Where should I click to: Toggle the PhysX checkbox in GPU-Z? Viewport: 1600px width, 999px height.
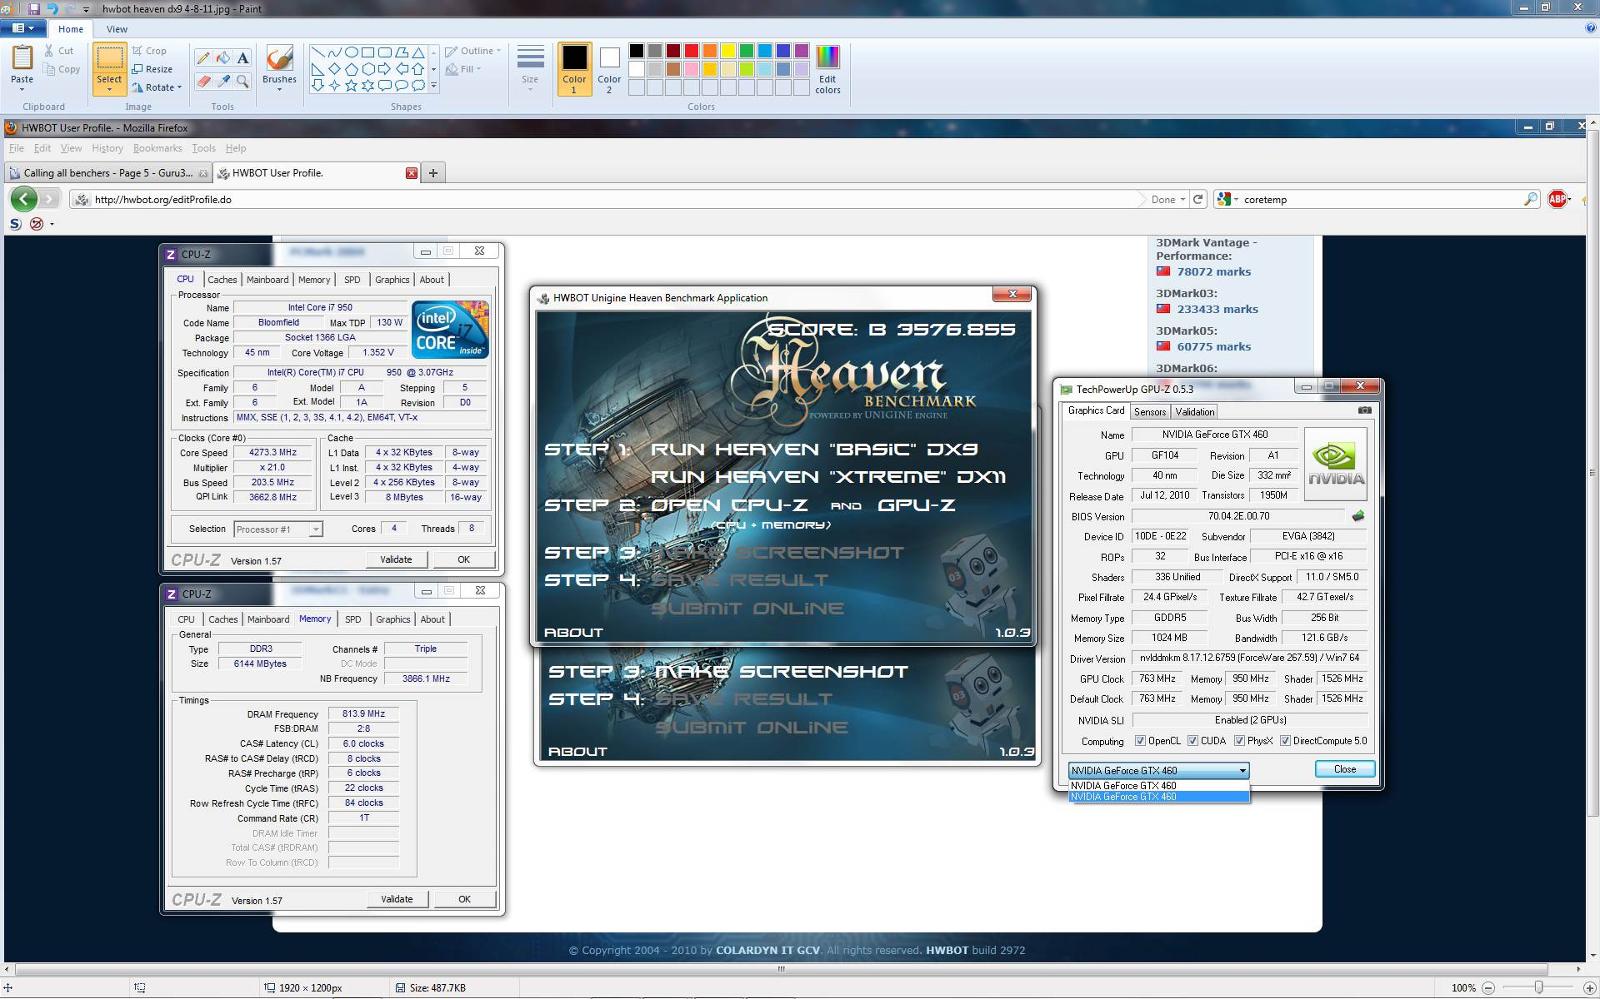(x=1239, y=741)
